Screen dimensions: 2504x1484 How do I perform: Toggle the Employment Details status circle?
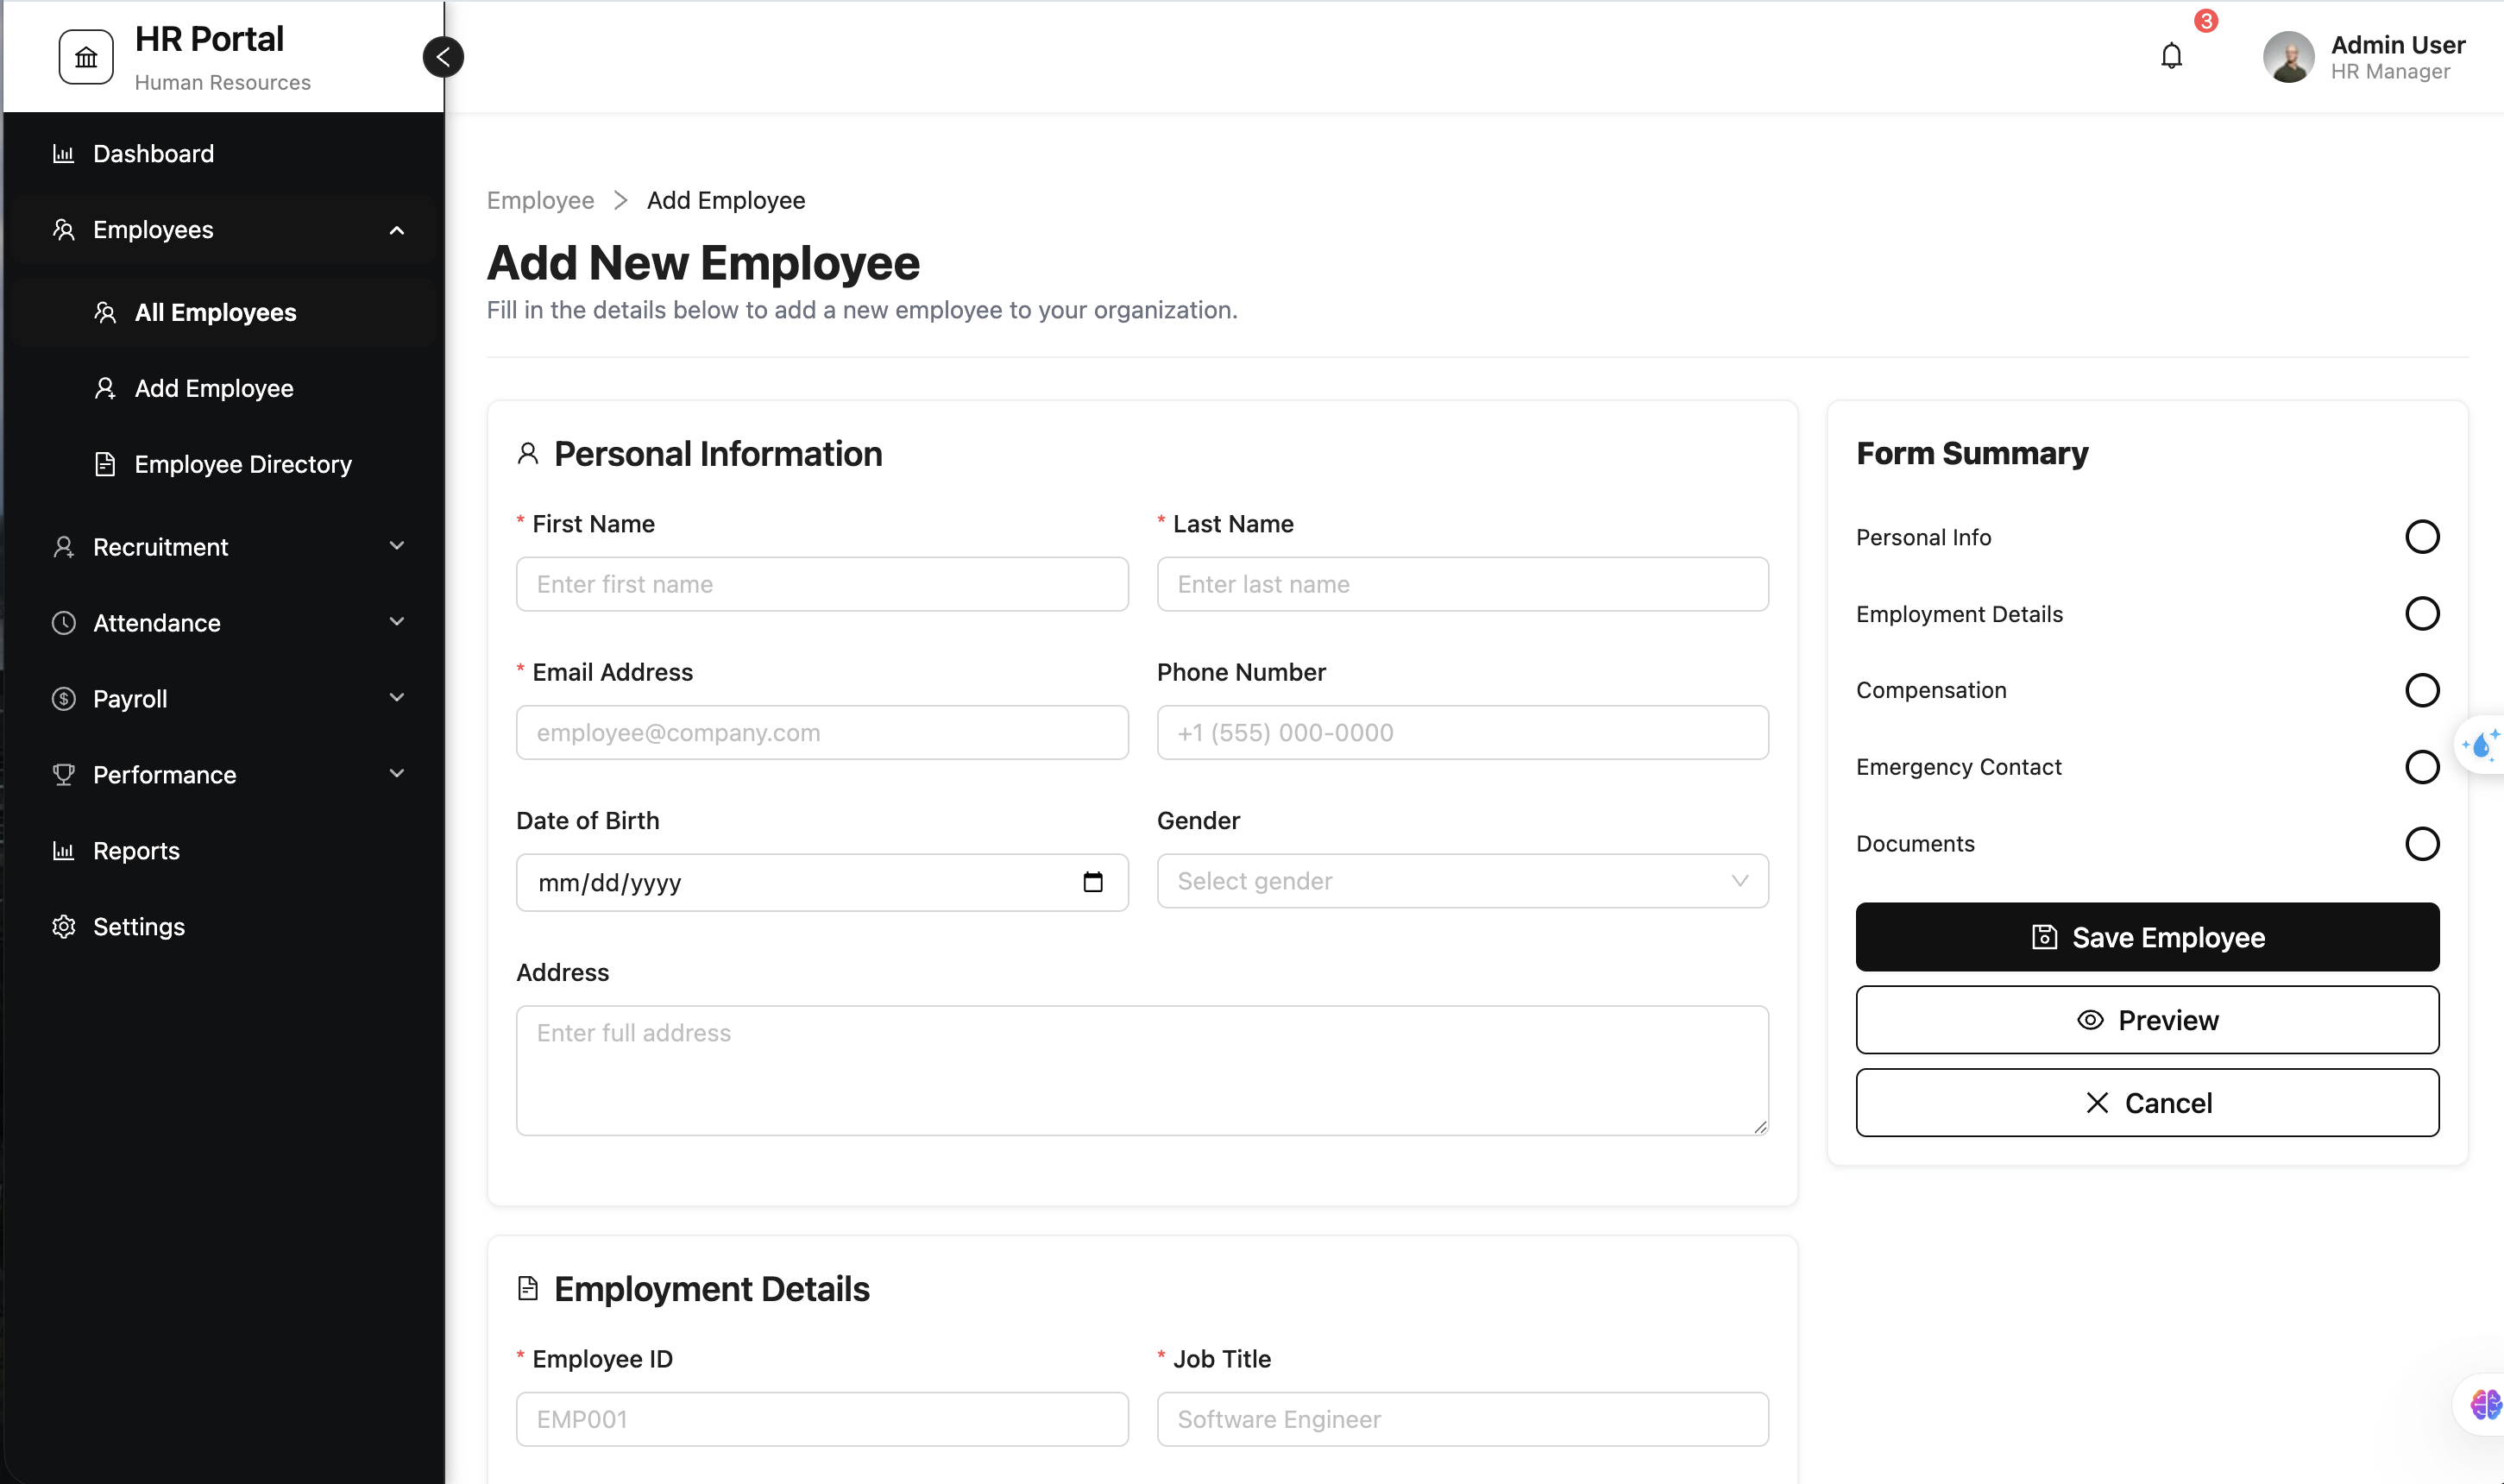[2421, 614]
